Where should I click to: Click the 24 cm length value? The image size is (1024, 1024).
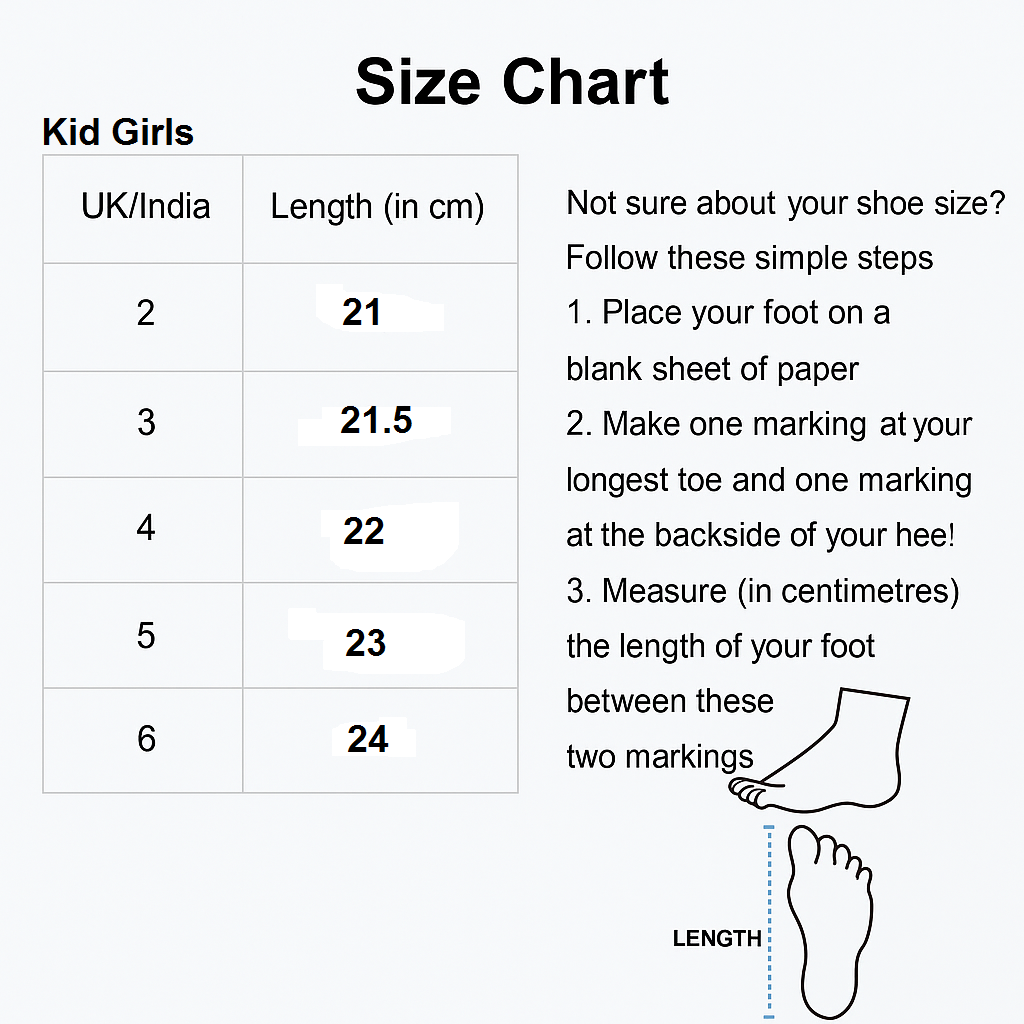coord(368,739)
